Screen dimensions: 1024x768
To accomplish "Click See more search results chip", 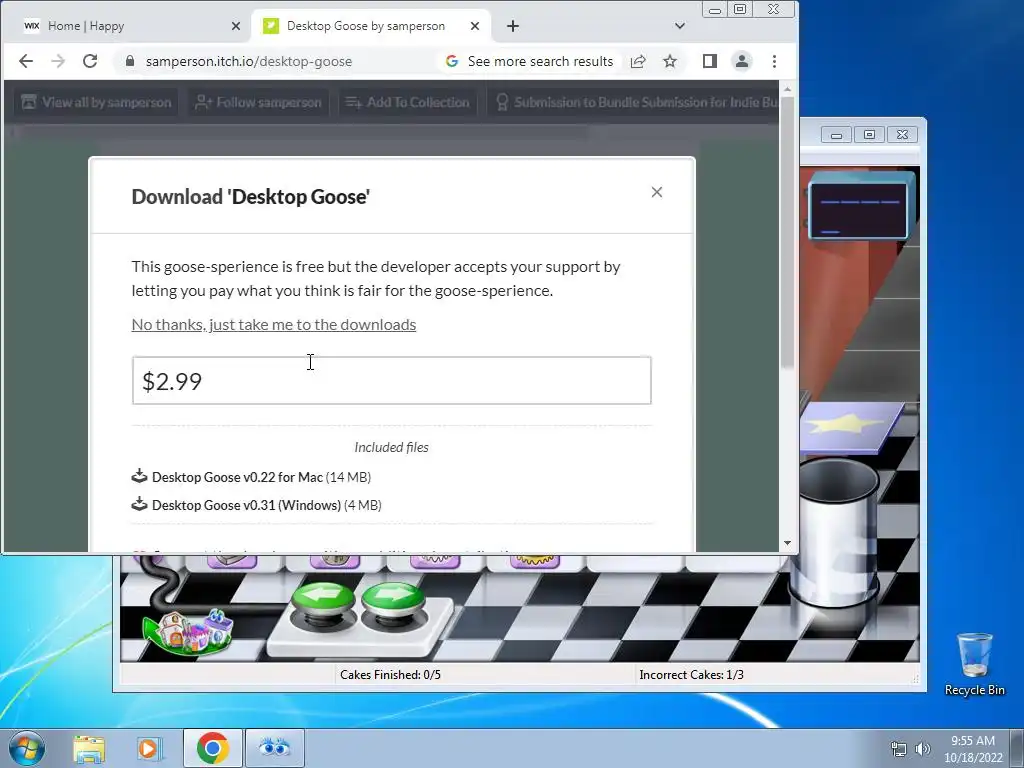I will [530, 61].
